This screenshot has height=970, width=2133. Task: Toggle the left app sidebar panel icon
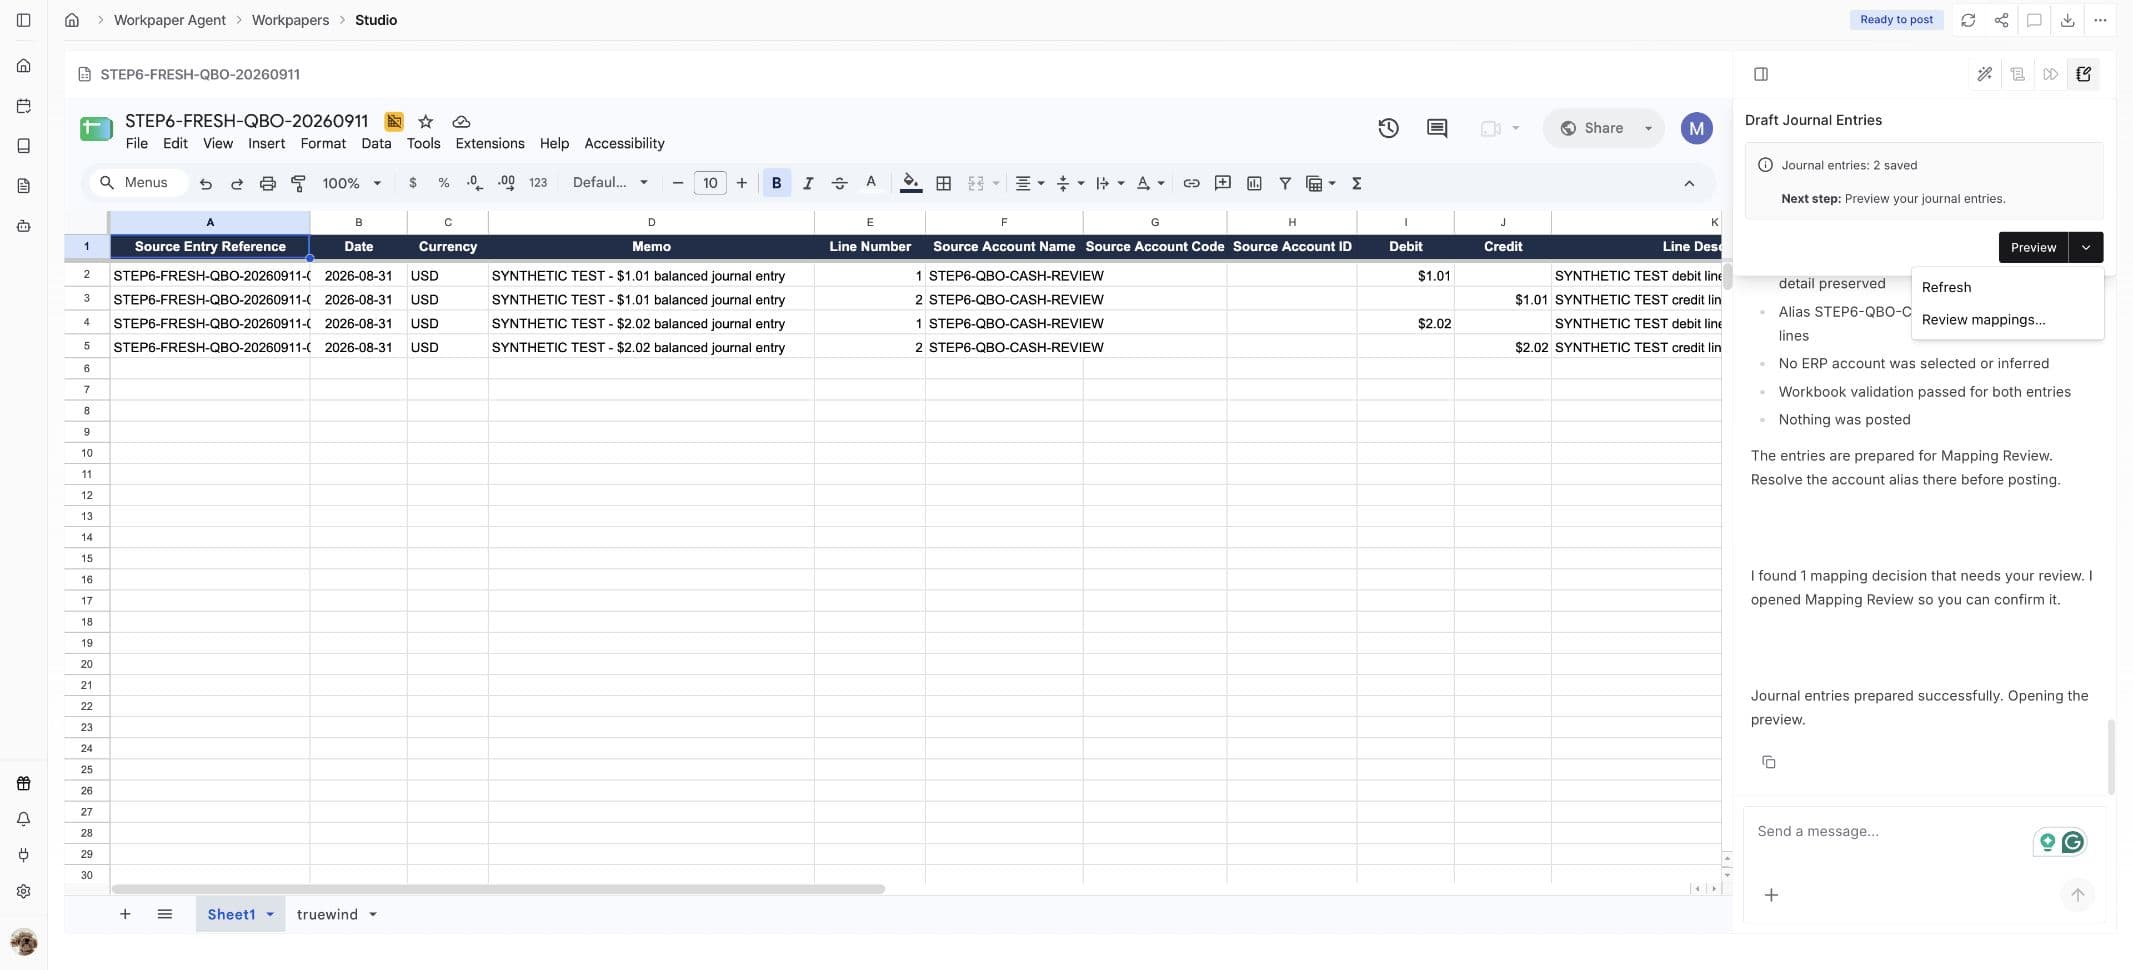23,20
